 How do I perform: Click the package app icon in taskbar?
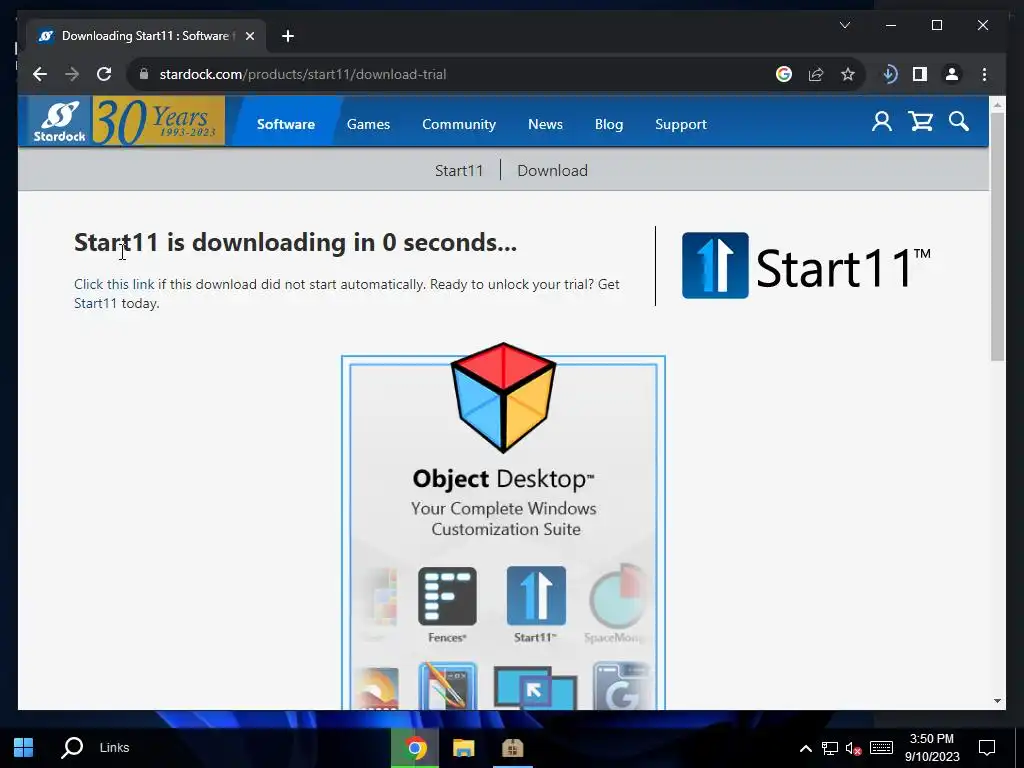pos(513,748)
